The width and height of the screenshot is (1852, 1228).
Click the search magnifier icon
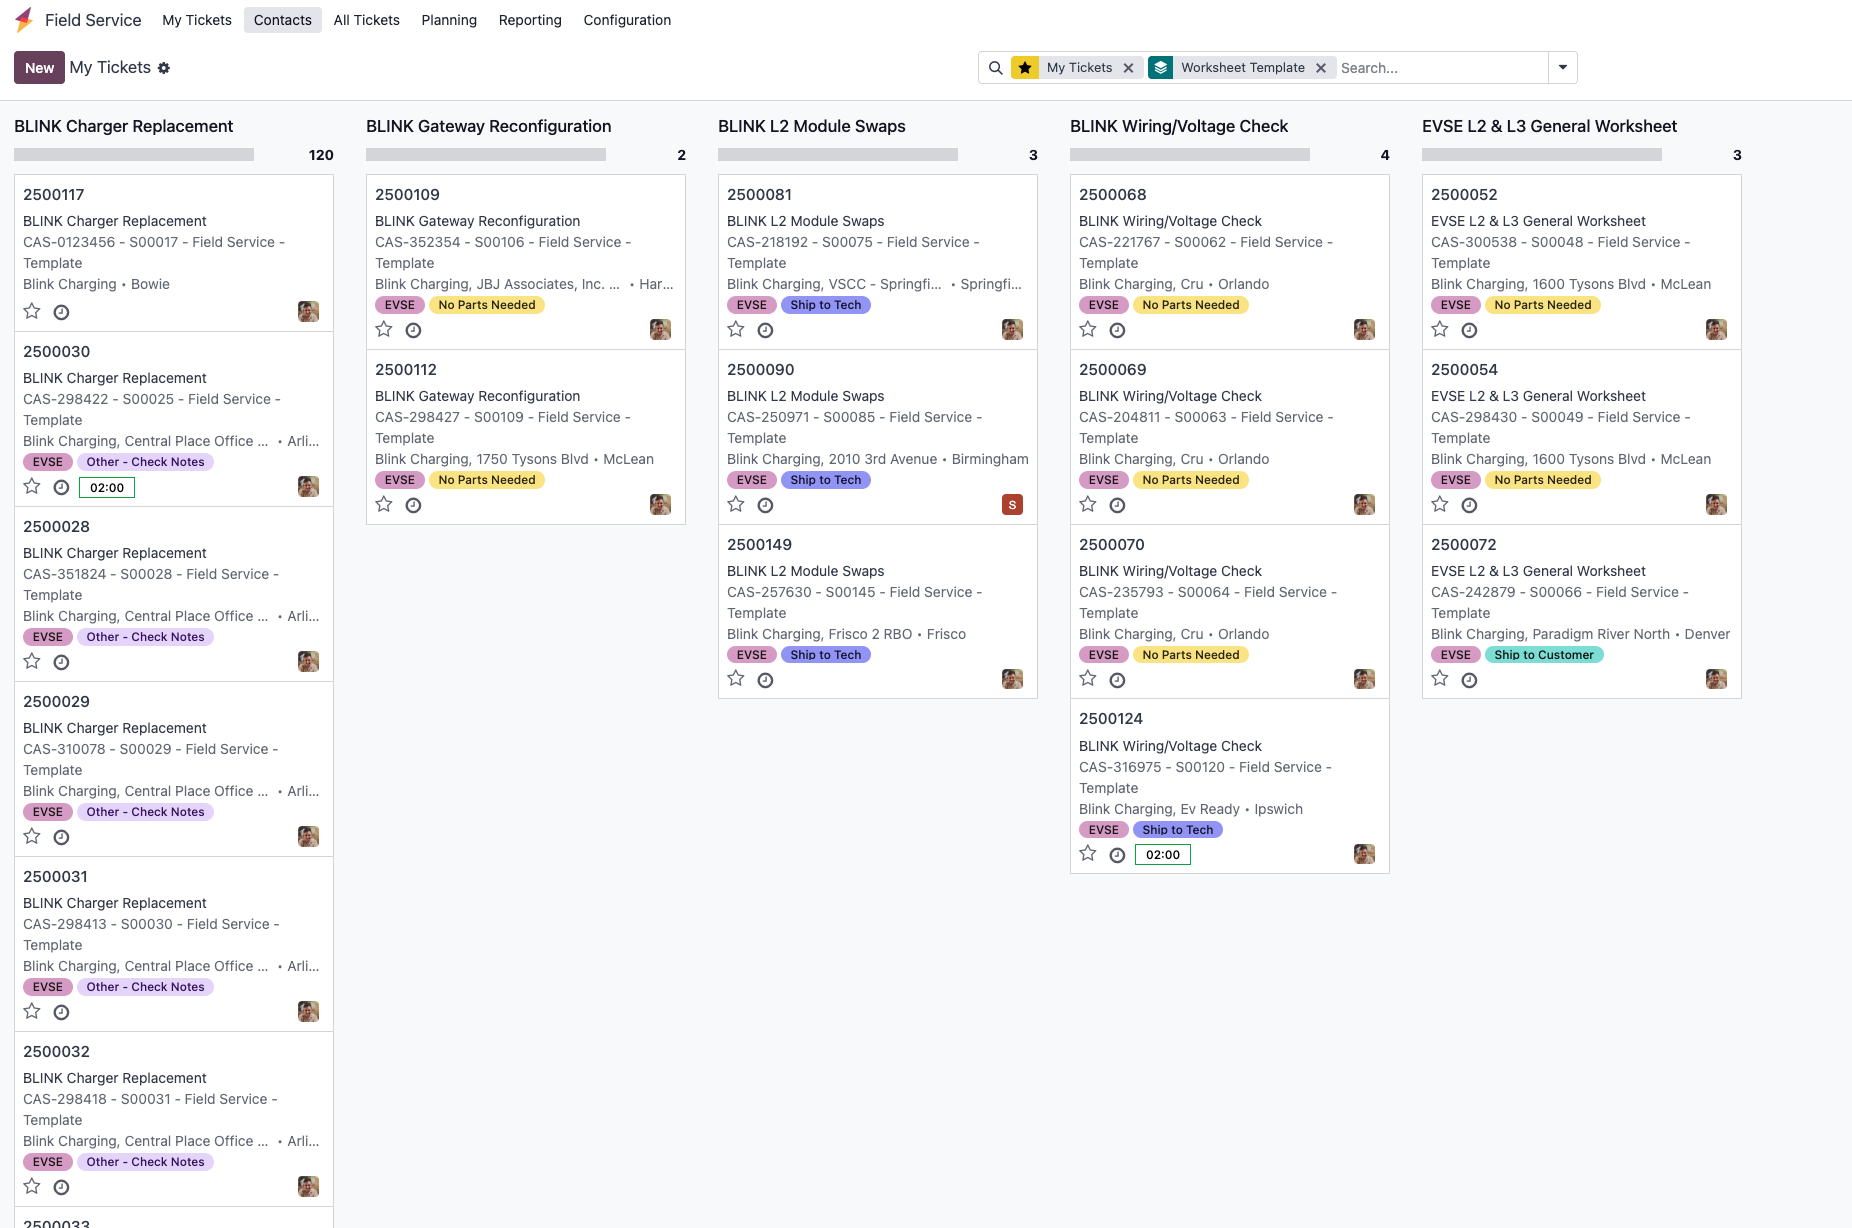tap(995, 68)
